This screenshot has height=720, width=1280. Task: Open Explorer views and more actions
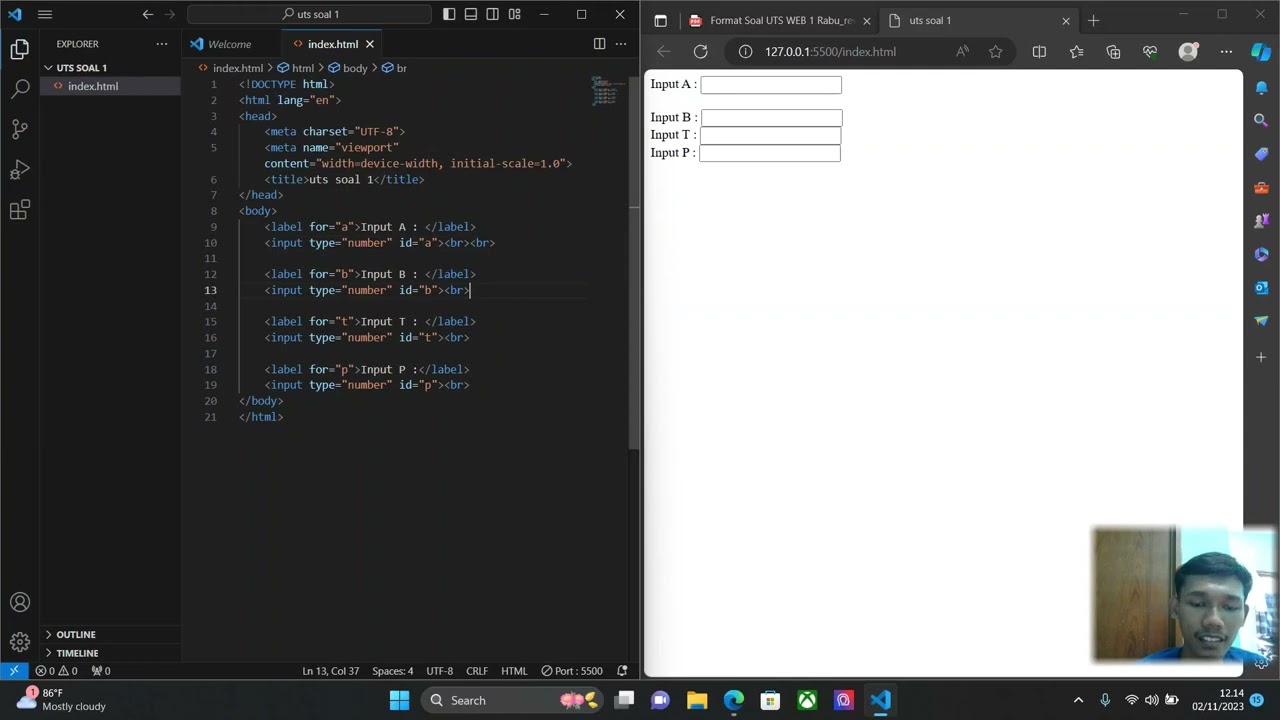point(162,44)
